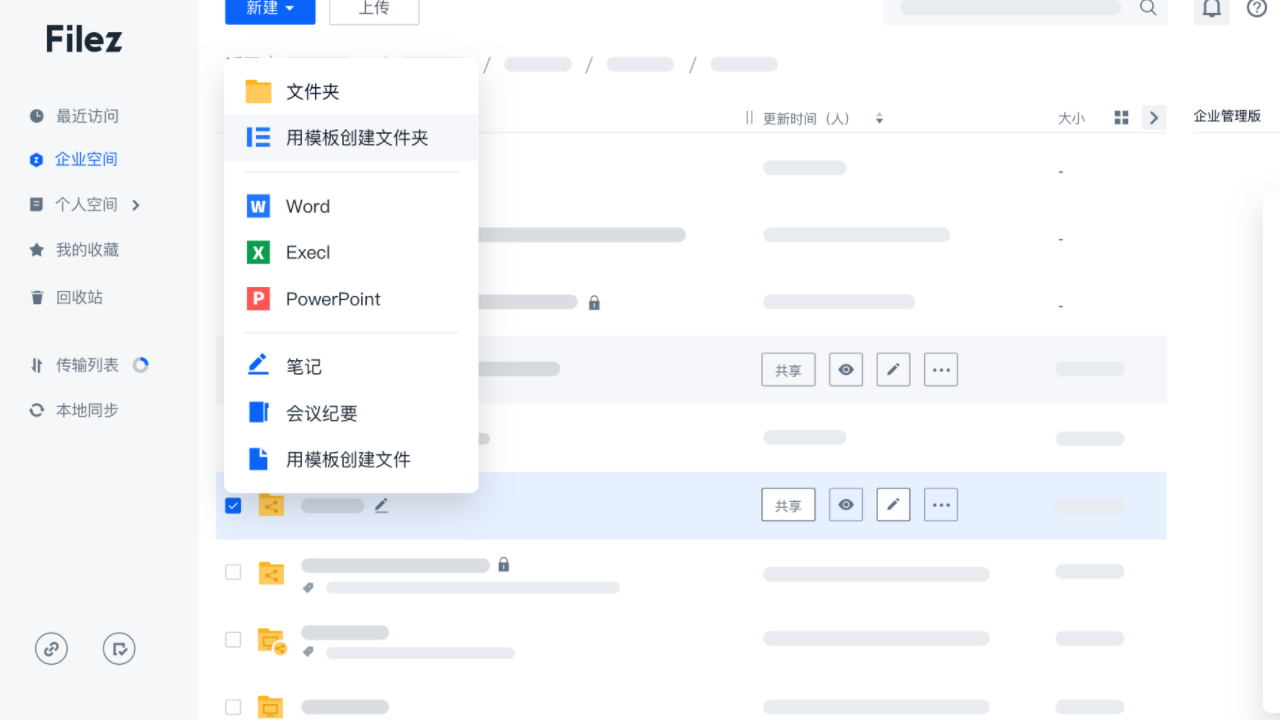Open more actions with the ellipsis icon
This screenshot has width=1280, height=720.
(941, 504)
